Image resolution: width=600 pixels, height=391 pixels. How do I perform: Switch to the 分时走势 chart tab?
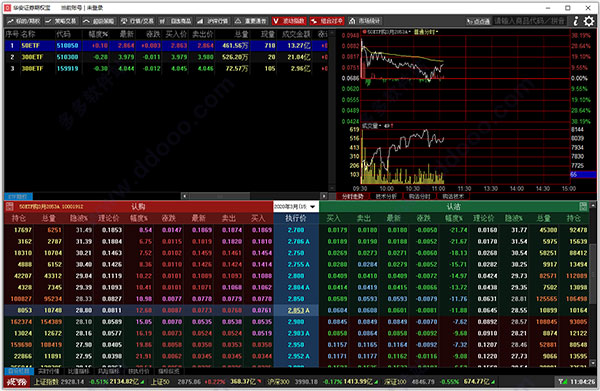352,196
